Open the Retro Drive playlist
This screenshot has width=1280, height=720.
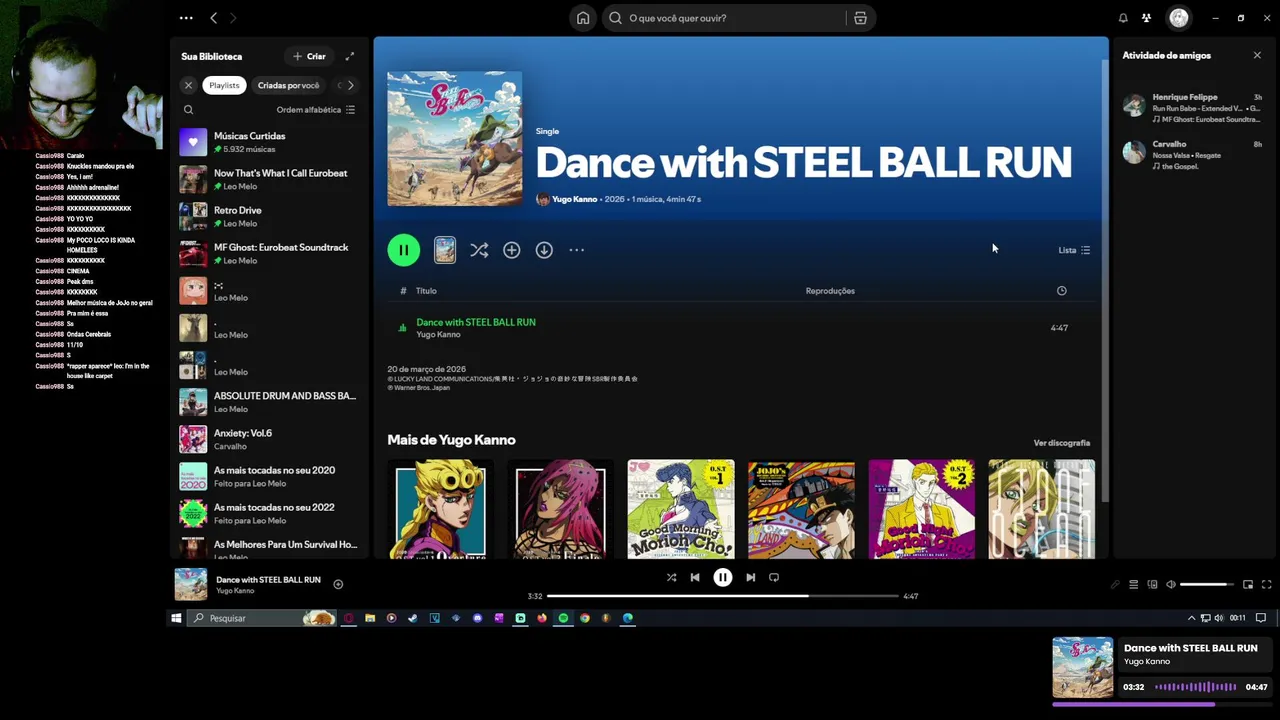pyautogui.click(x=268, y=216)
